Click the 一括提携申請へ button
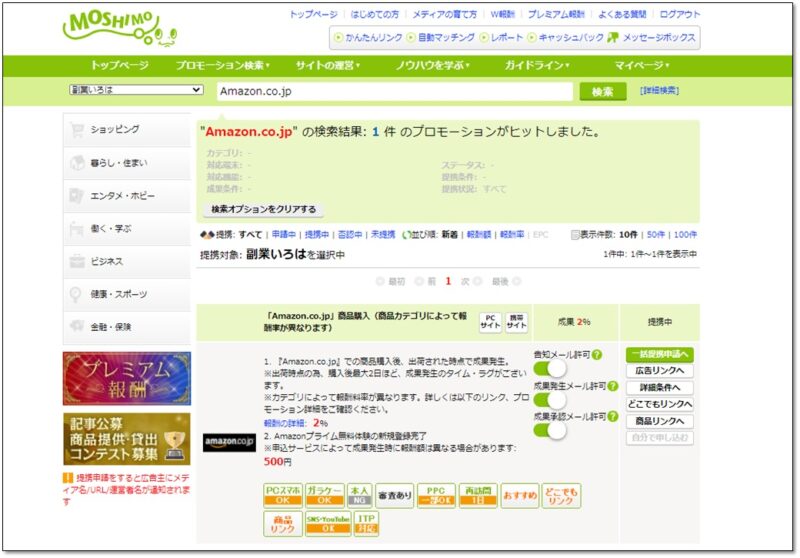The width and height of the screenshot is (800, 558). 660,354
